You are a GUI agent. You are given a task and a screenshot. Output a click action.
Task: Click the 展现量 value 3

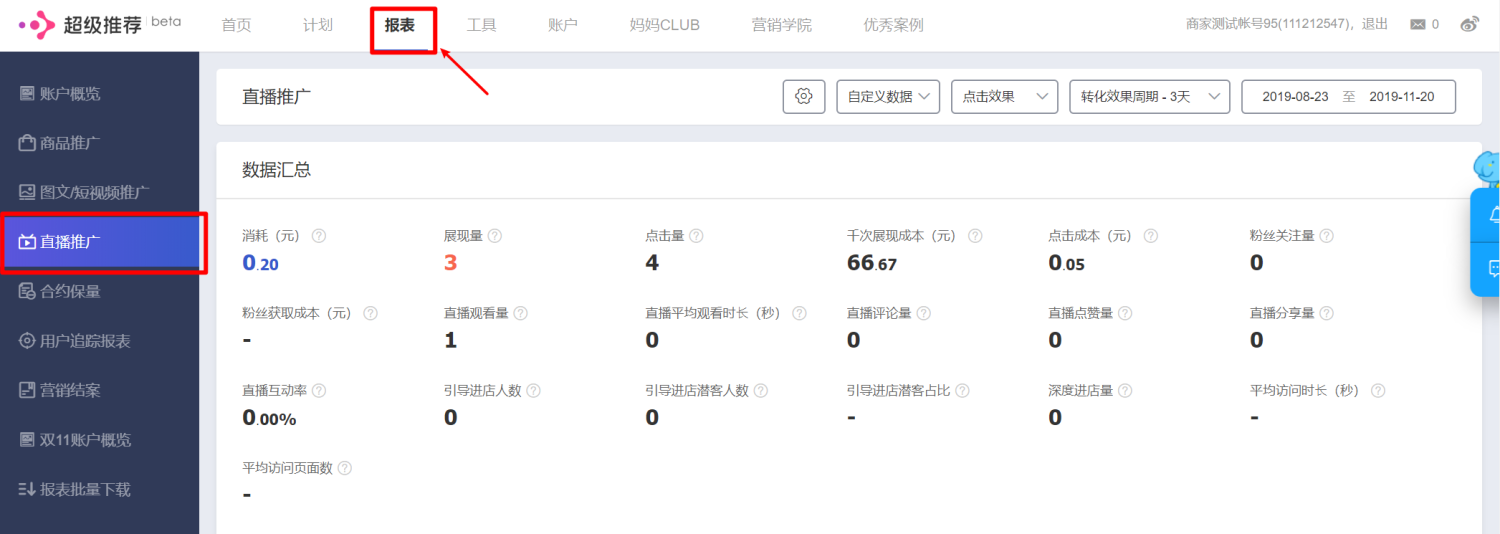[x=450, y=263]
